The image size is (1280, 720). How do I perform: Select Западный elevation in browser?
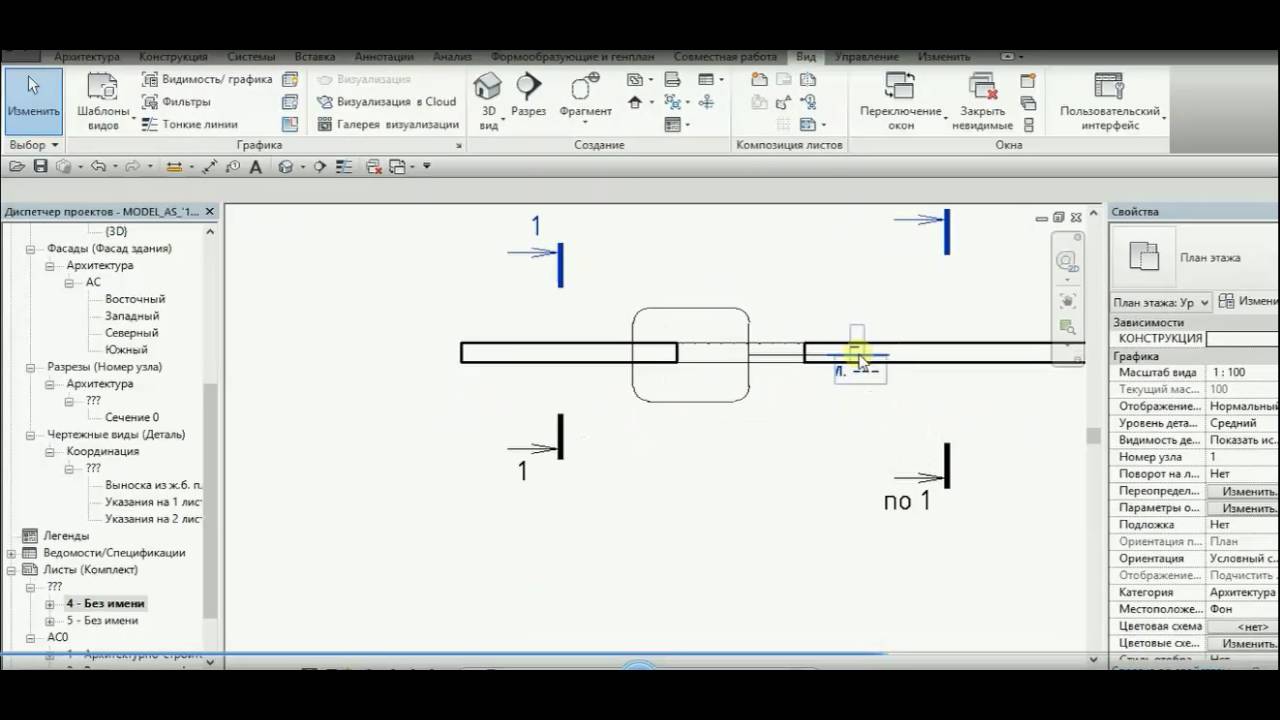pyautogui.click(x=132, y=316)
